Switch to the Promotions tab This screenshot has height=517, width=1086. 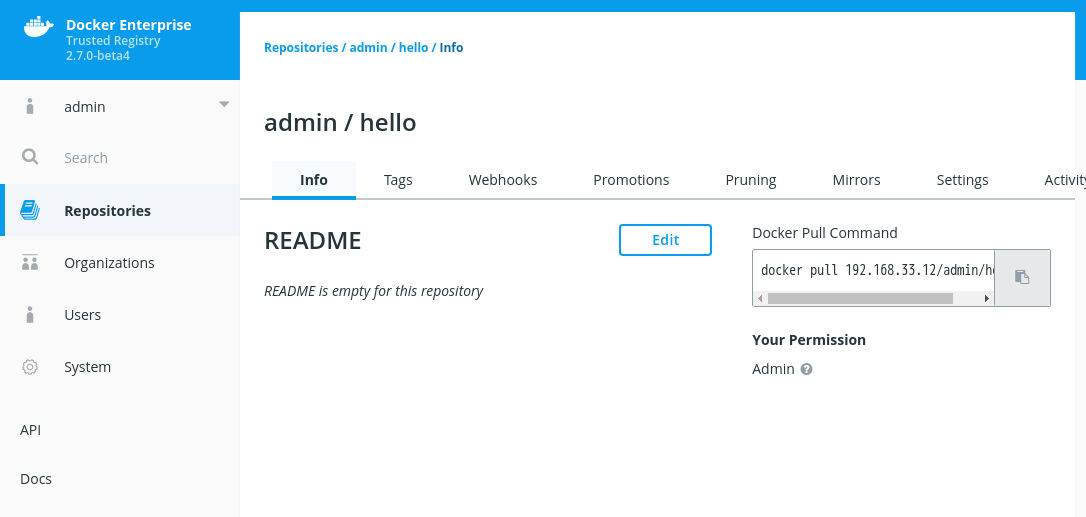(x=631, y=180)
